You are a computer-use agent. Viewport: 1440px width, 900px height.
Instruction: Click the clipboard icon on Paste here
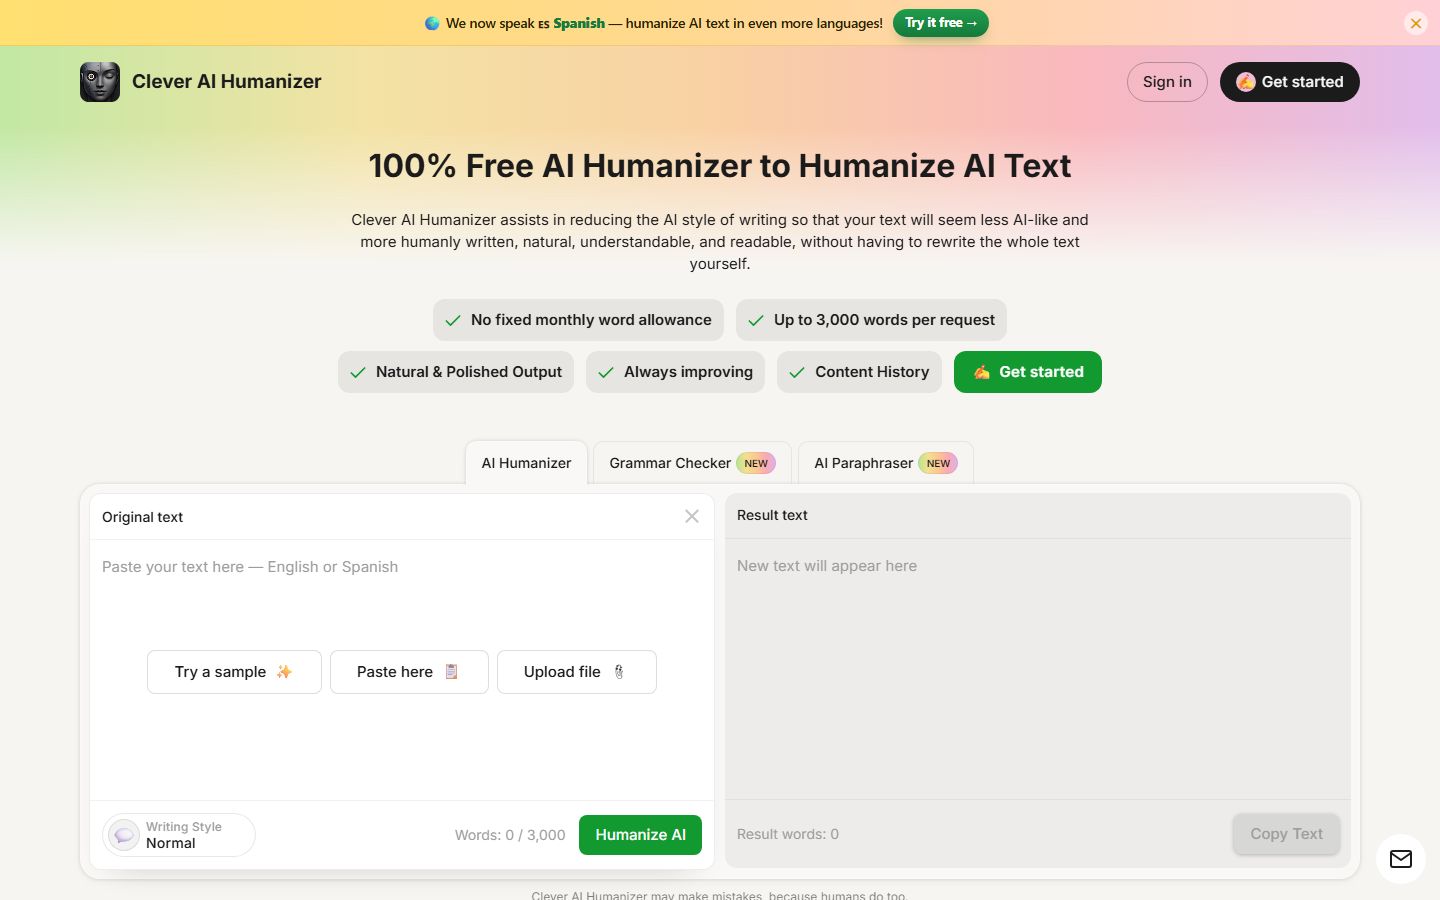click(451, 672)
